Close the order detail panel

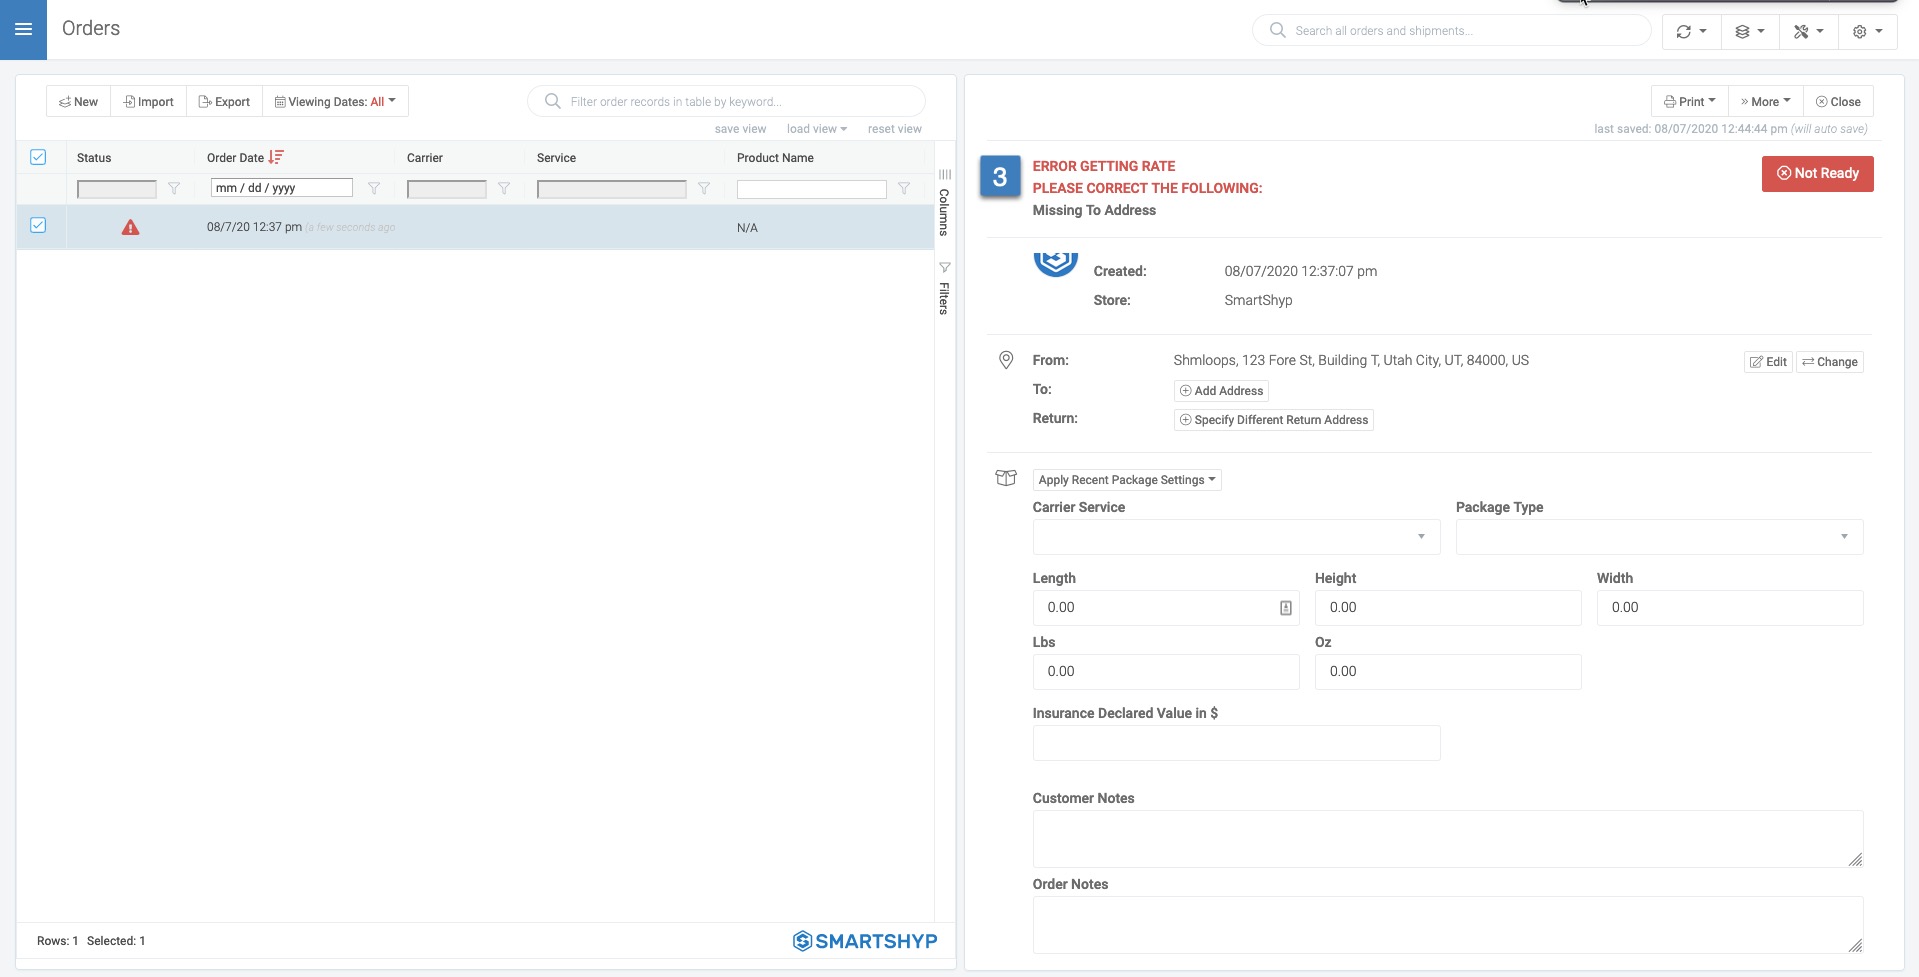click(x=1838, y=101)
